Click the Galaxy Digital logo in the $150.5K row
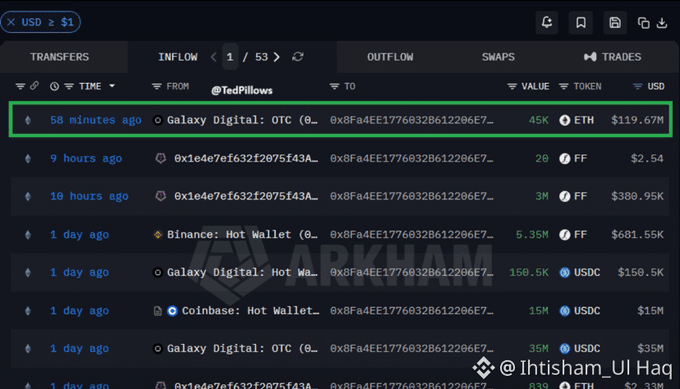Viewport: 680px width, 389px height. [x=158, y=272]
